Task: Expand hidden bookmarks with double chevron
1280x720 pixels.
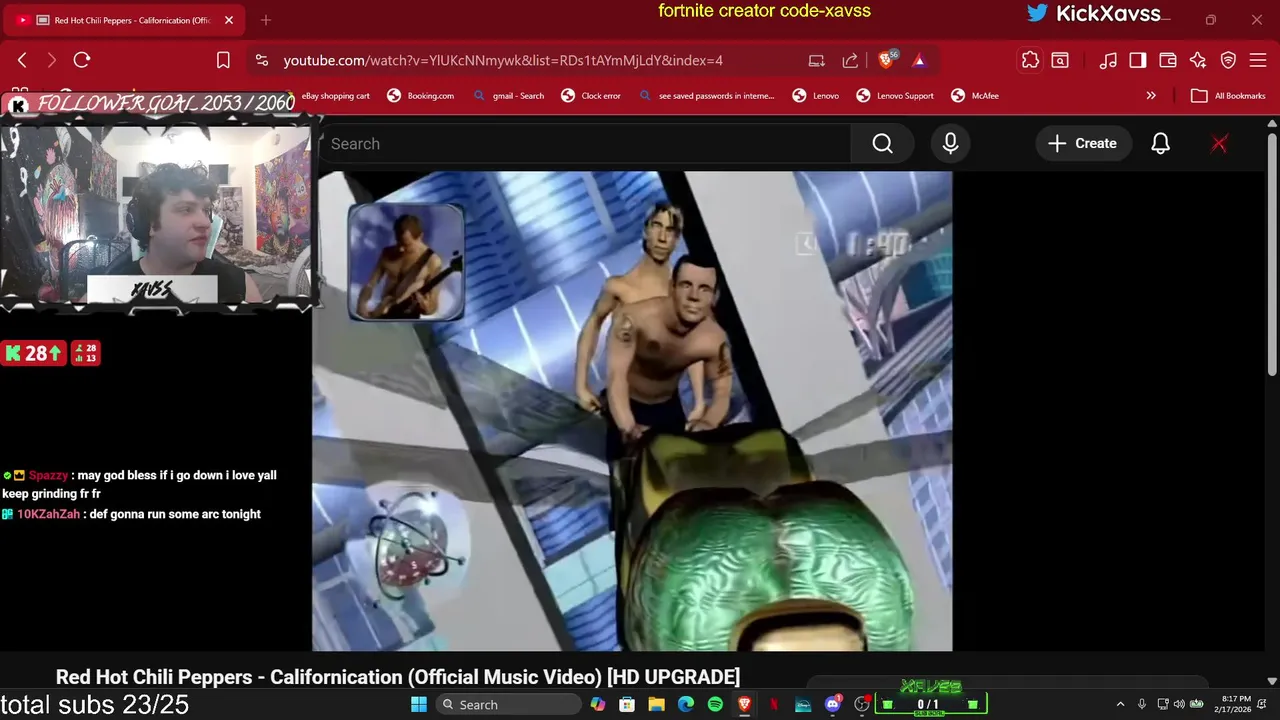Action: [x=1151, y=96]
